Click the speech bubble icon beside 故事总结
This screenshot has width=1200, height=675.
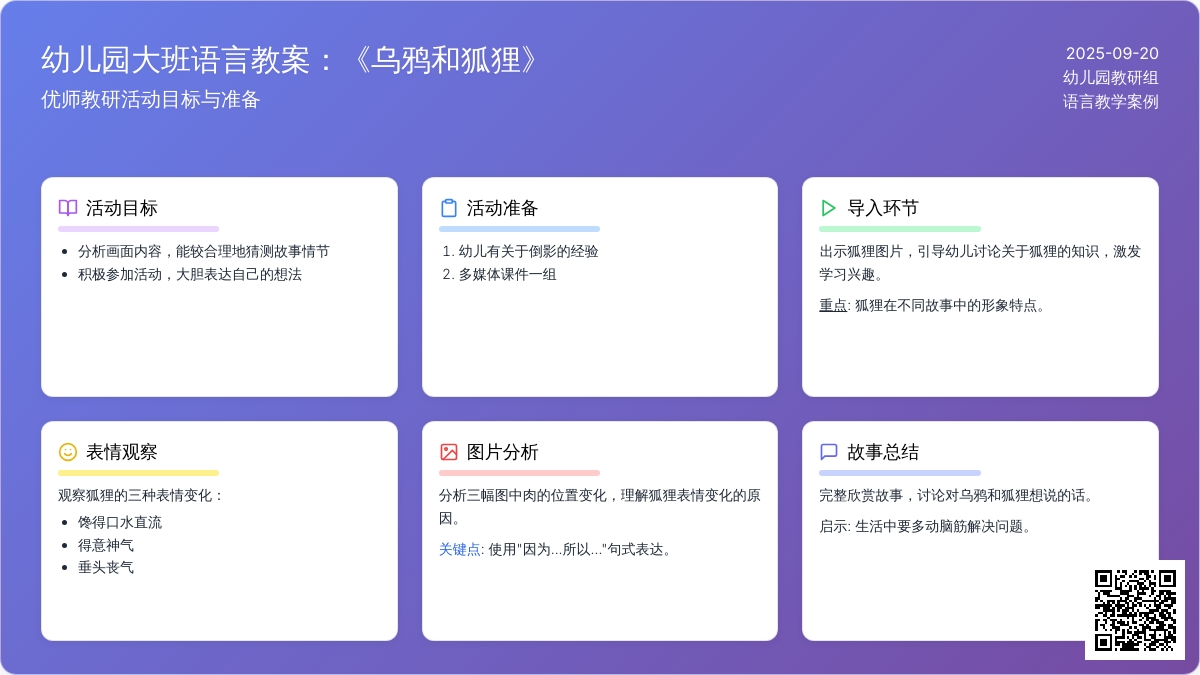(x=829, y=452)
